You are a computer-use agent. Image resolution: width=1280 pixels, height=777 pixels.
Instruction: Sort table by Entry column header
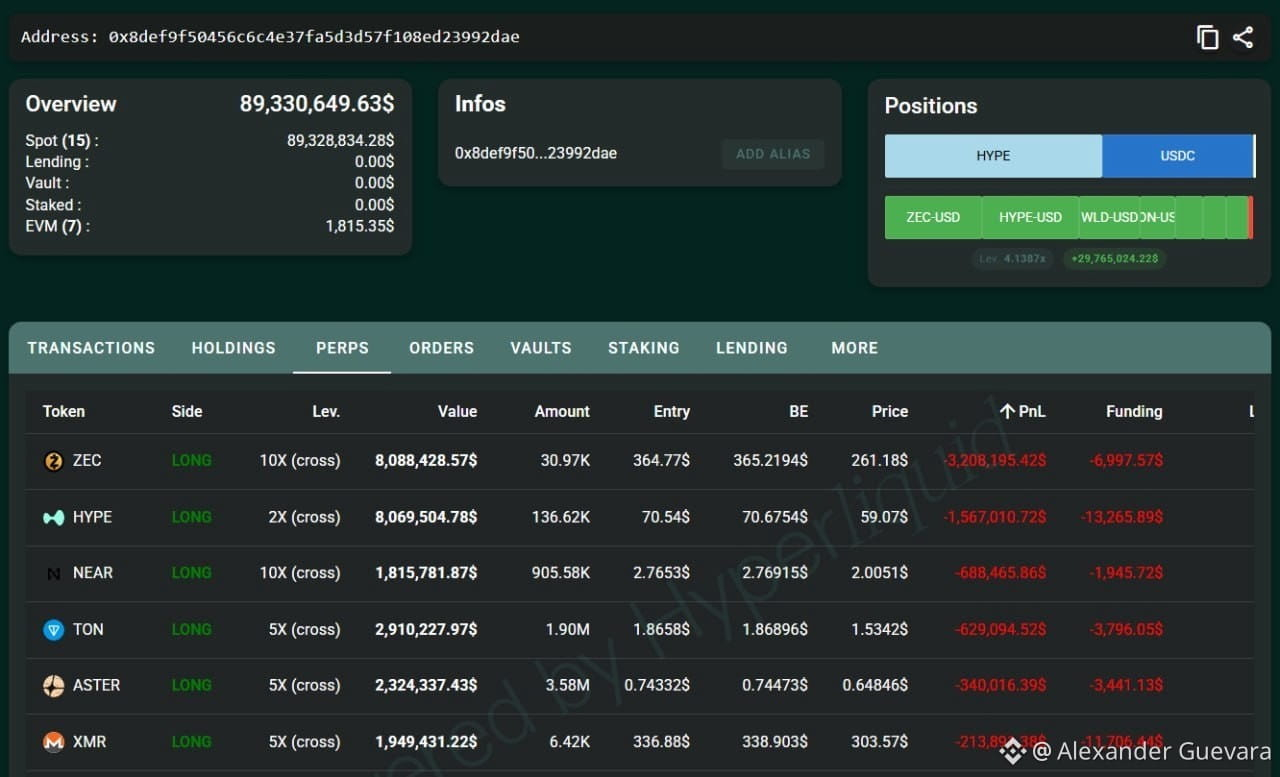click(x=672, y=411)
